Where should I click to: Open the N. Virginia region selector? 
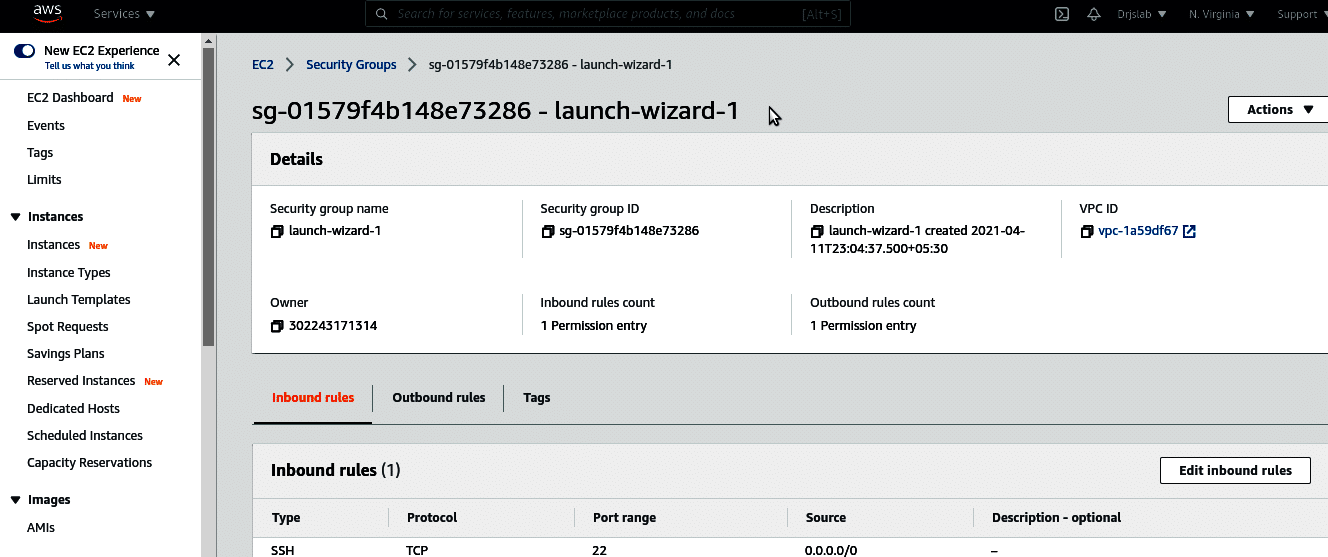pyautogui.click(x=1221, y=14)
